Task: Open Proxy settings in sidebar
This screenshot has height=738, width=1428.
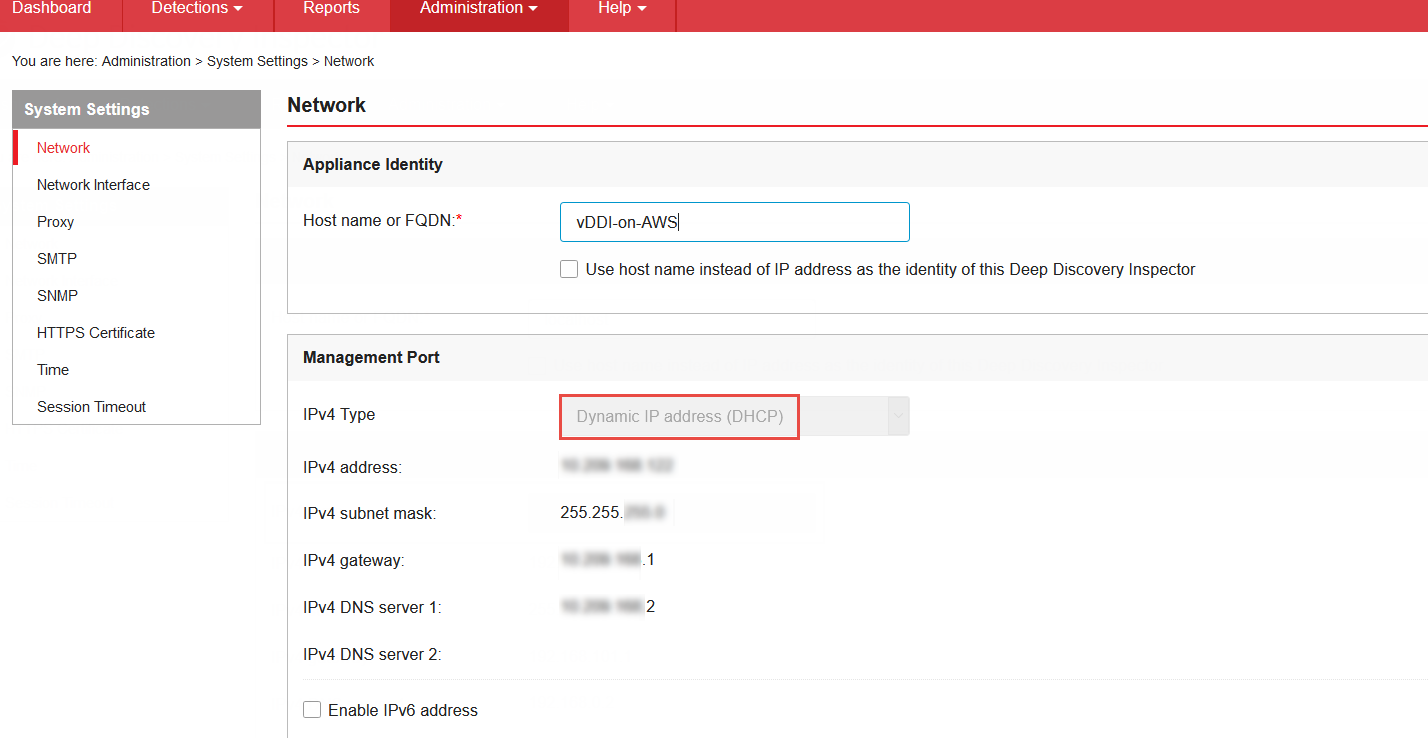Action: point(56,222)
